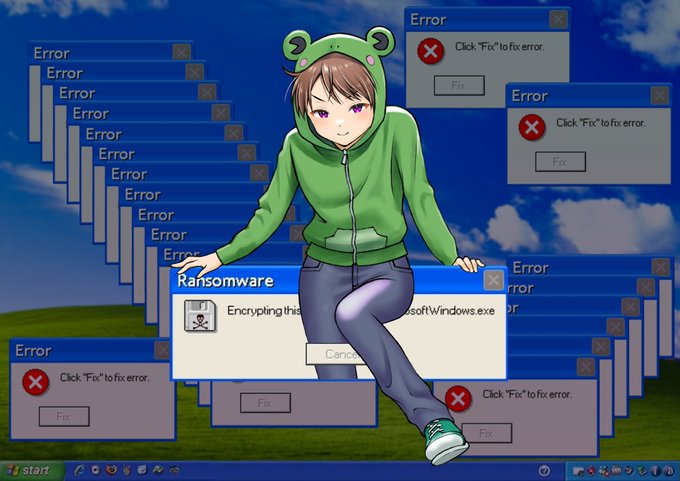Launch Internet Explorer from quick launch
Screen dimensions: 680x481
(x=79, y=470)
